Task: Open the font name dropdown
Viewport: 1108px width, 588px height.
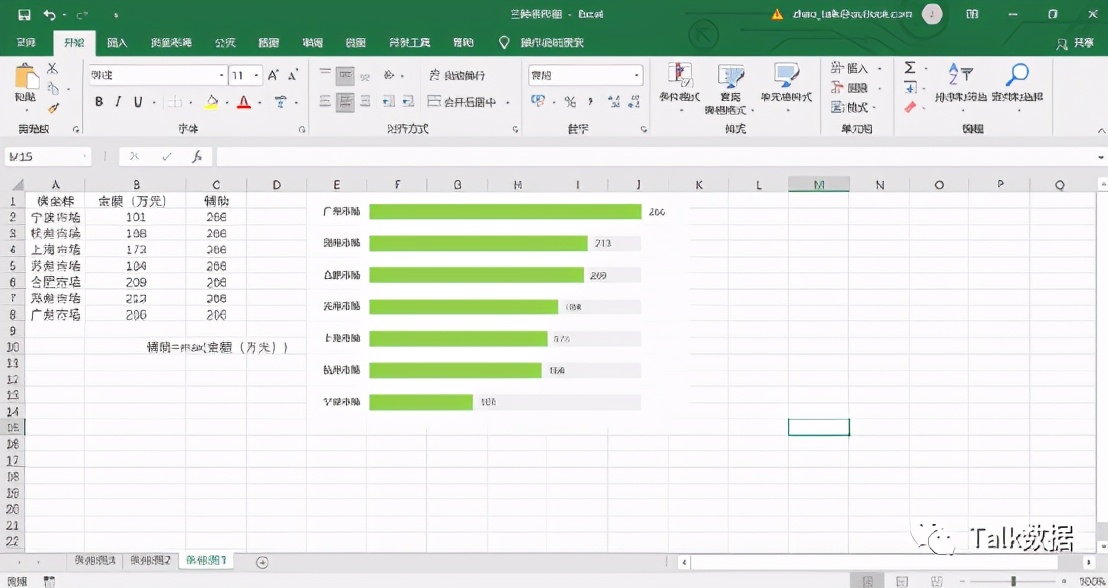Action: pos(221,76)
